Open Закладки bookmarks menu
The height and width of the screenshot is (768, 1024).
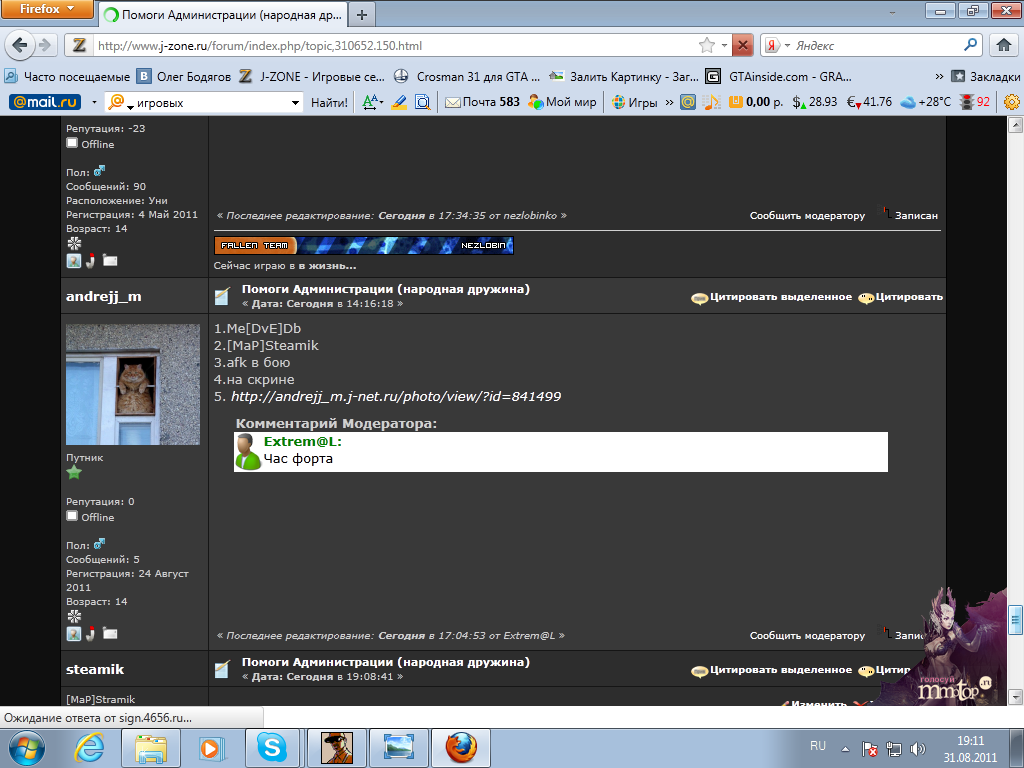985,76
